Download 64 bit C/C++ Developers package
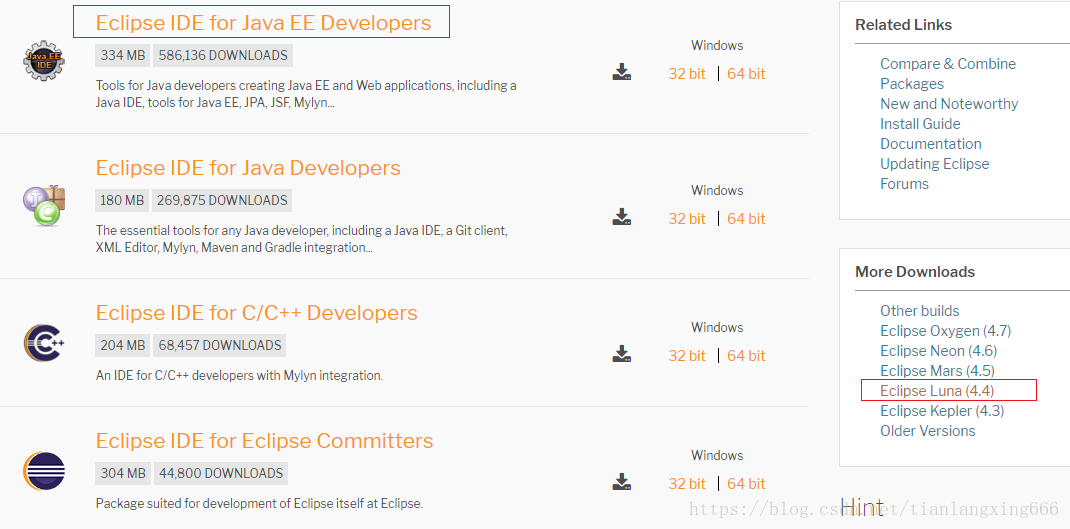The image size is (1070, 529). 746,356
